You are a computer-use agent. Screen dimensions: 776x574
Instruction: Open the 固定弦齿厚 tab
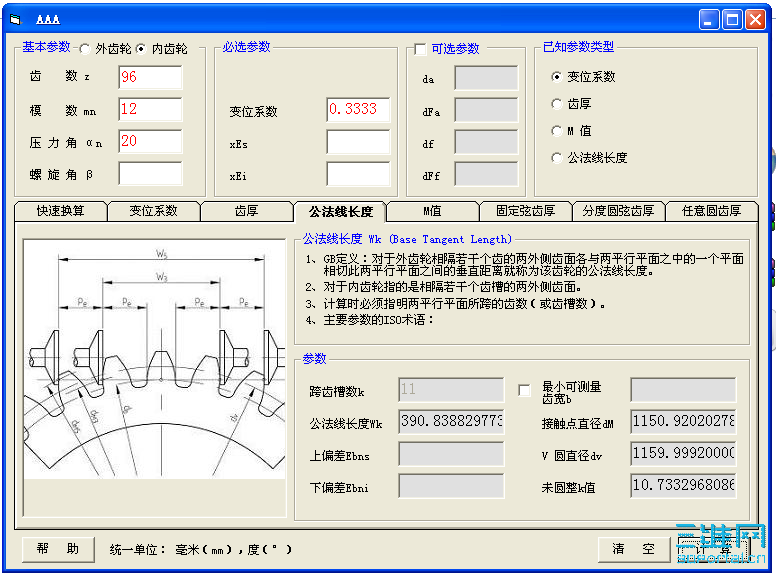click(526, 211)
